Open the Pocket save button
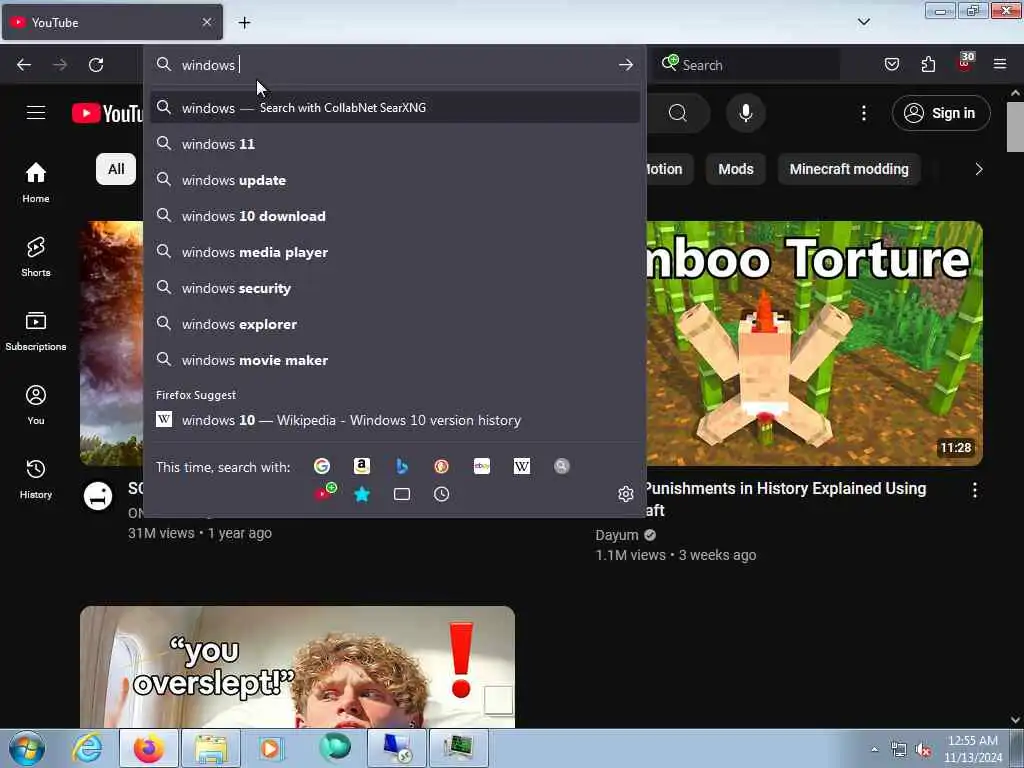The width and height of the screenshot is (1024, 768). click(x=891, y=65)
